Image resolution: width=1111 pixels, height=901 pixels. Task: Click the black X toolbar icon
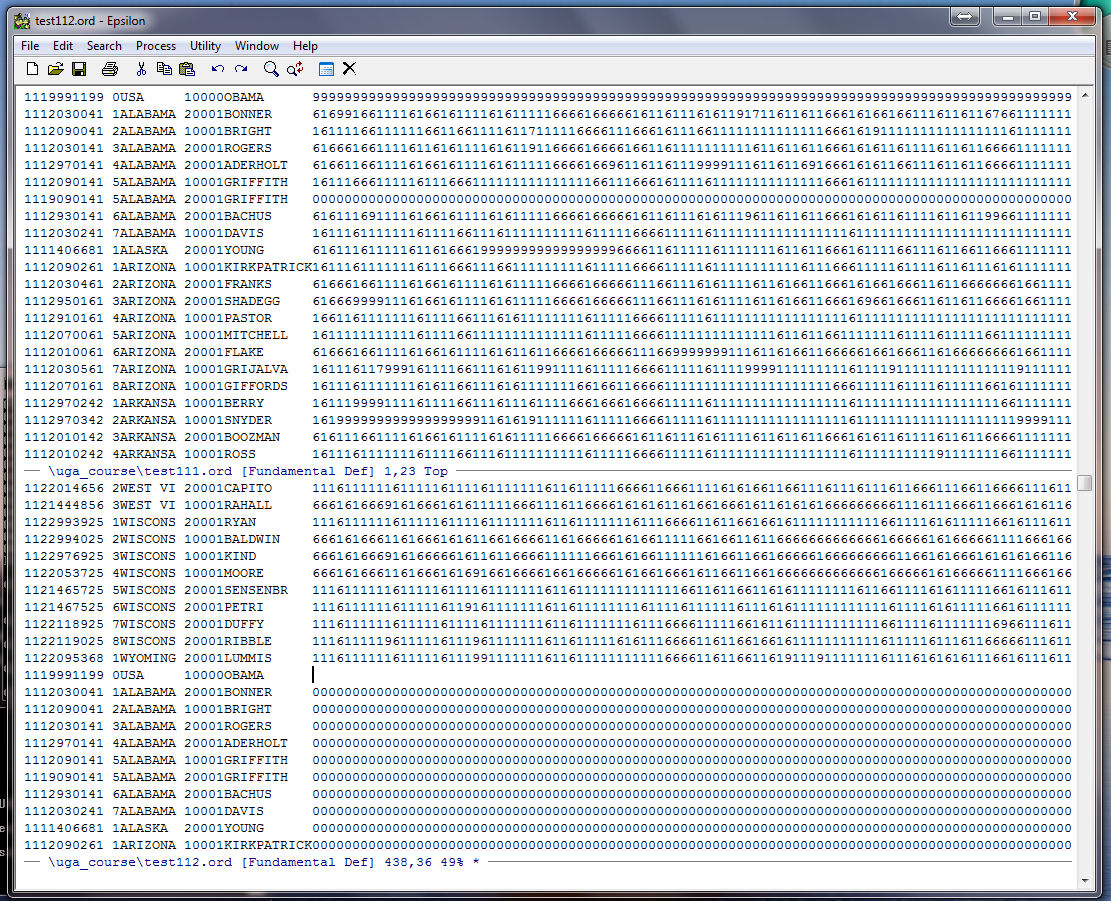(x=349, y=69)
